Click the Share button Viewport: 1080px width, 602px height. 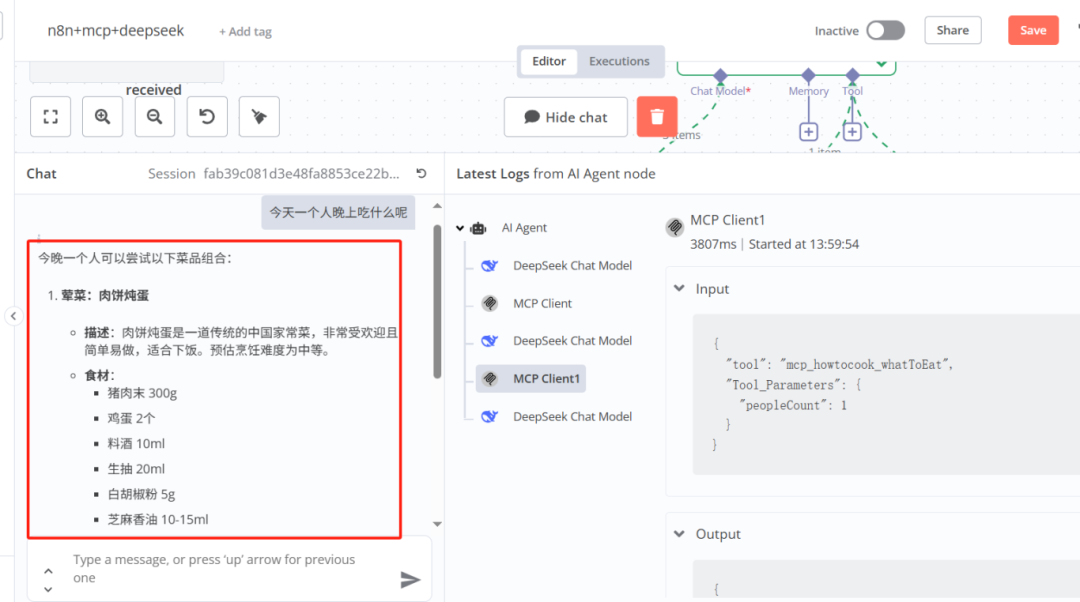[953, 30]
